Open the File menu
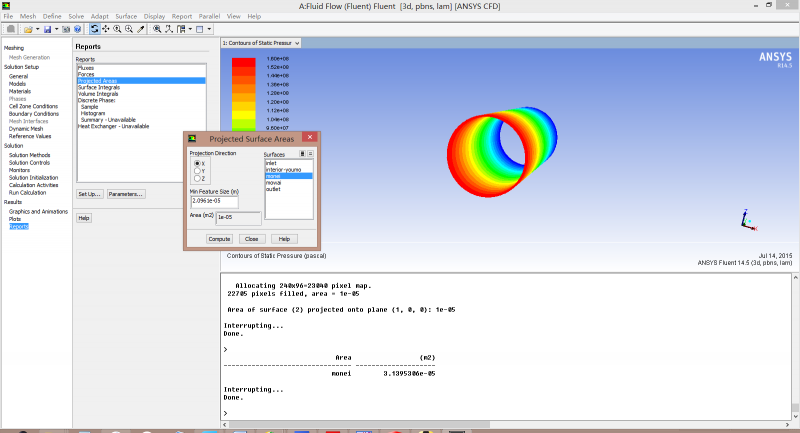 tap(8, 16)
